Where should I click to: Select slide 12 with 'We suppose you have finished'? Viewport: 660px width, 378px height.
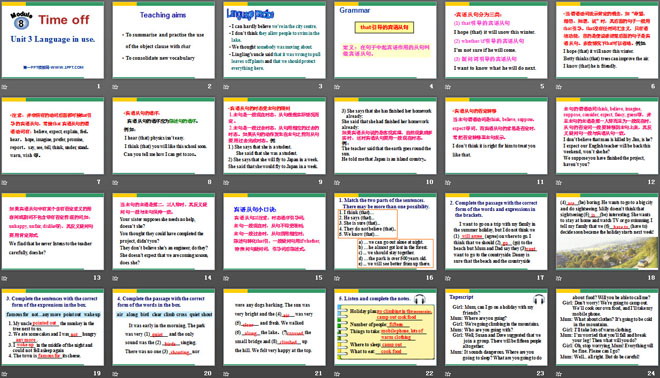tap(607, 136)
